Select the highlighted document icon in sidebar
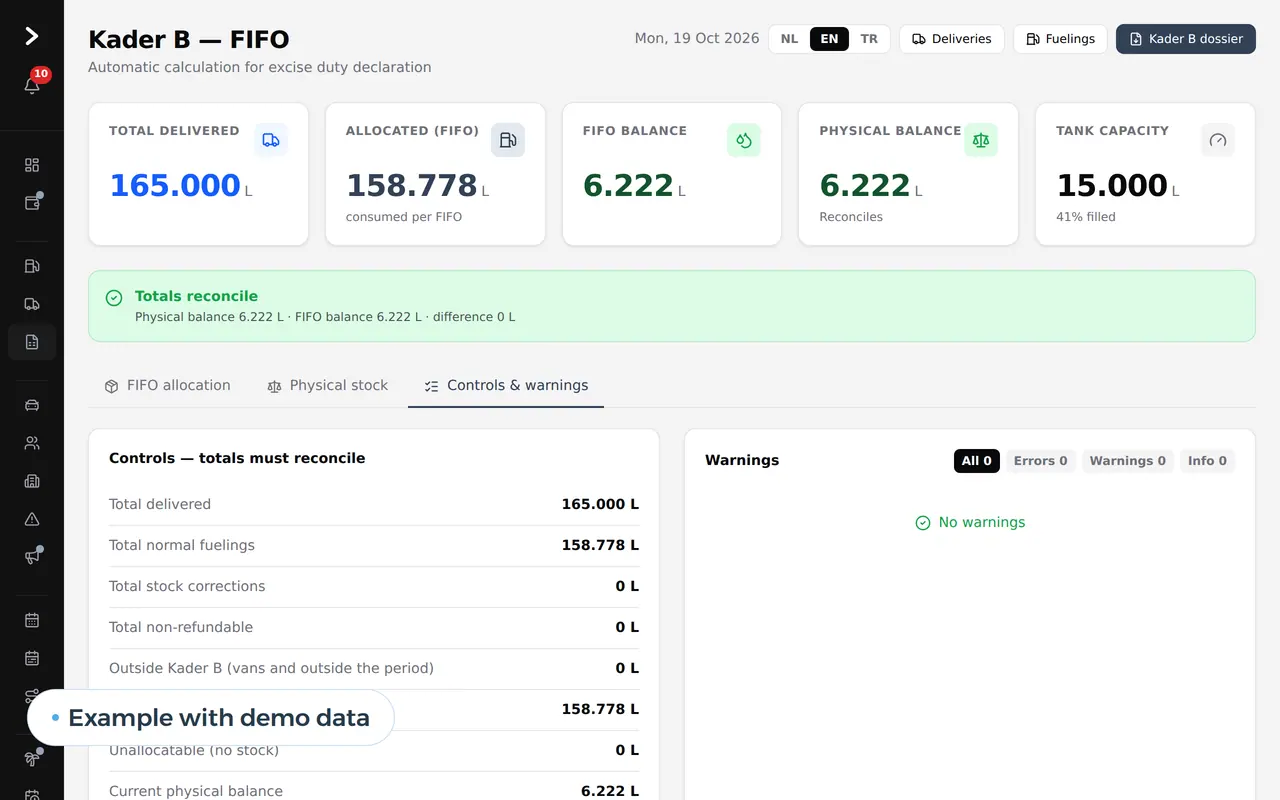The height and width of the screenshot is (800, 1280). click(32, 342)
